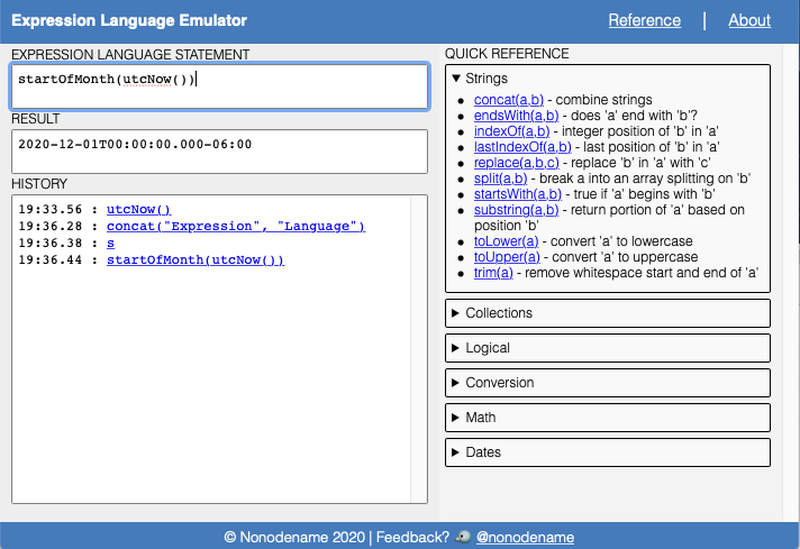Insert the toUpper(a) function

[507, 257]
